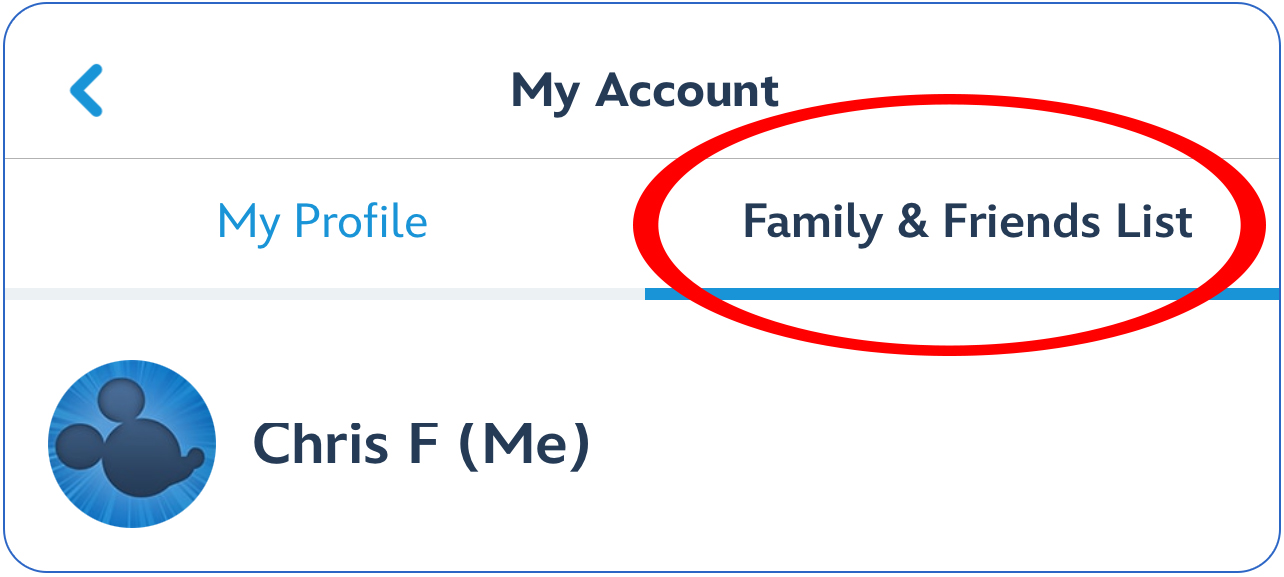Click the word "List" in the tab bar
1284x577 pixels.
click(x=1156, y=221)
